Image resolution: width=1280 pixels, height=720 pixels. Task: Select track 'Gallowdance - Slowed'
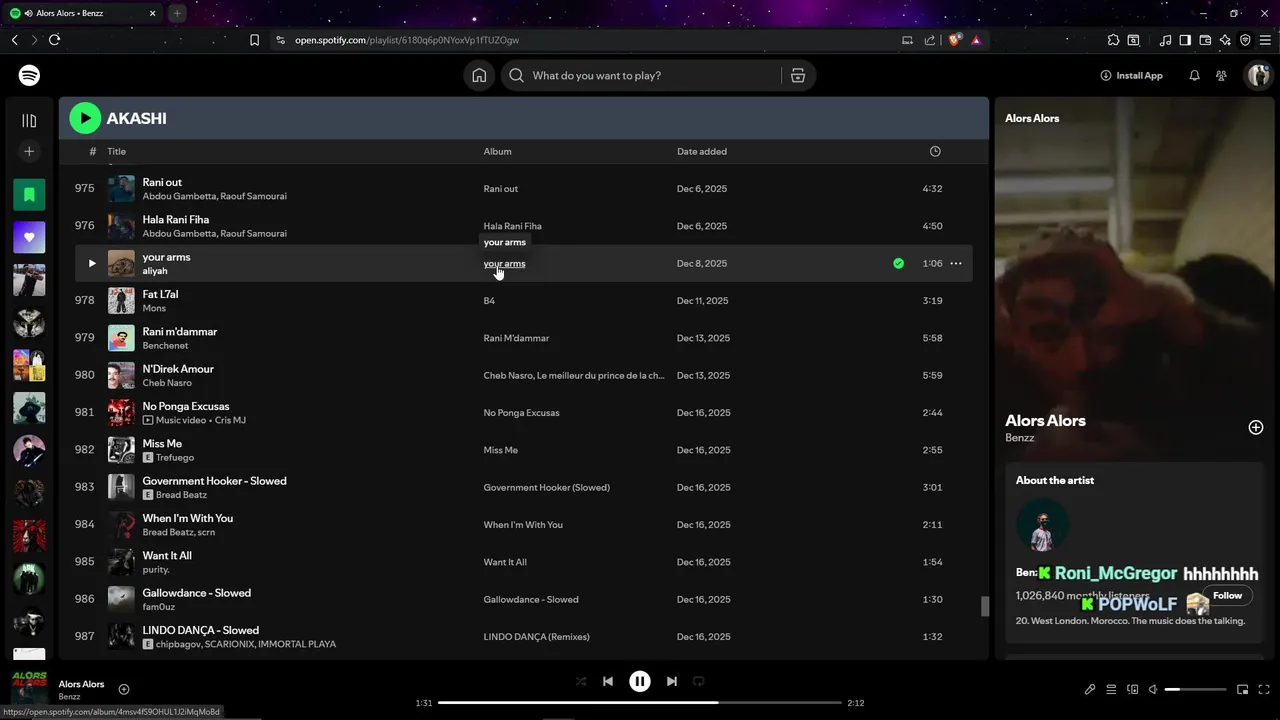(x=197, y=593)
